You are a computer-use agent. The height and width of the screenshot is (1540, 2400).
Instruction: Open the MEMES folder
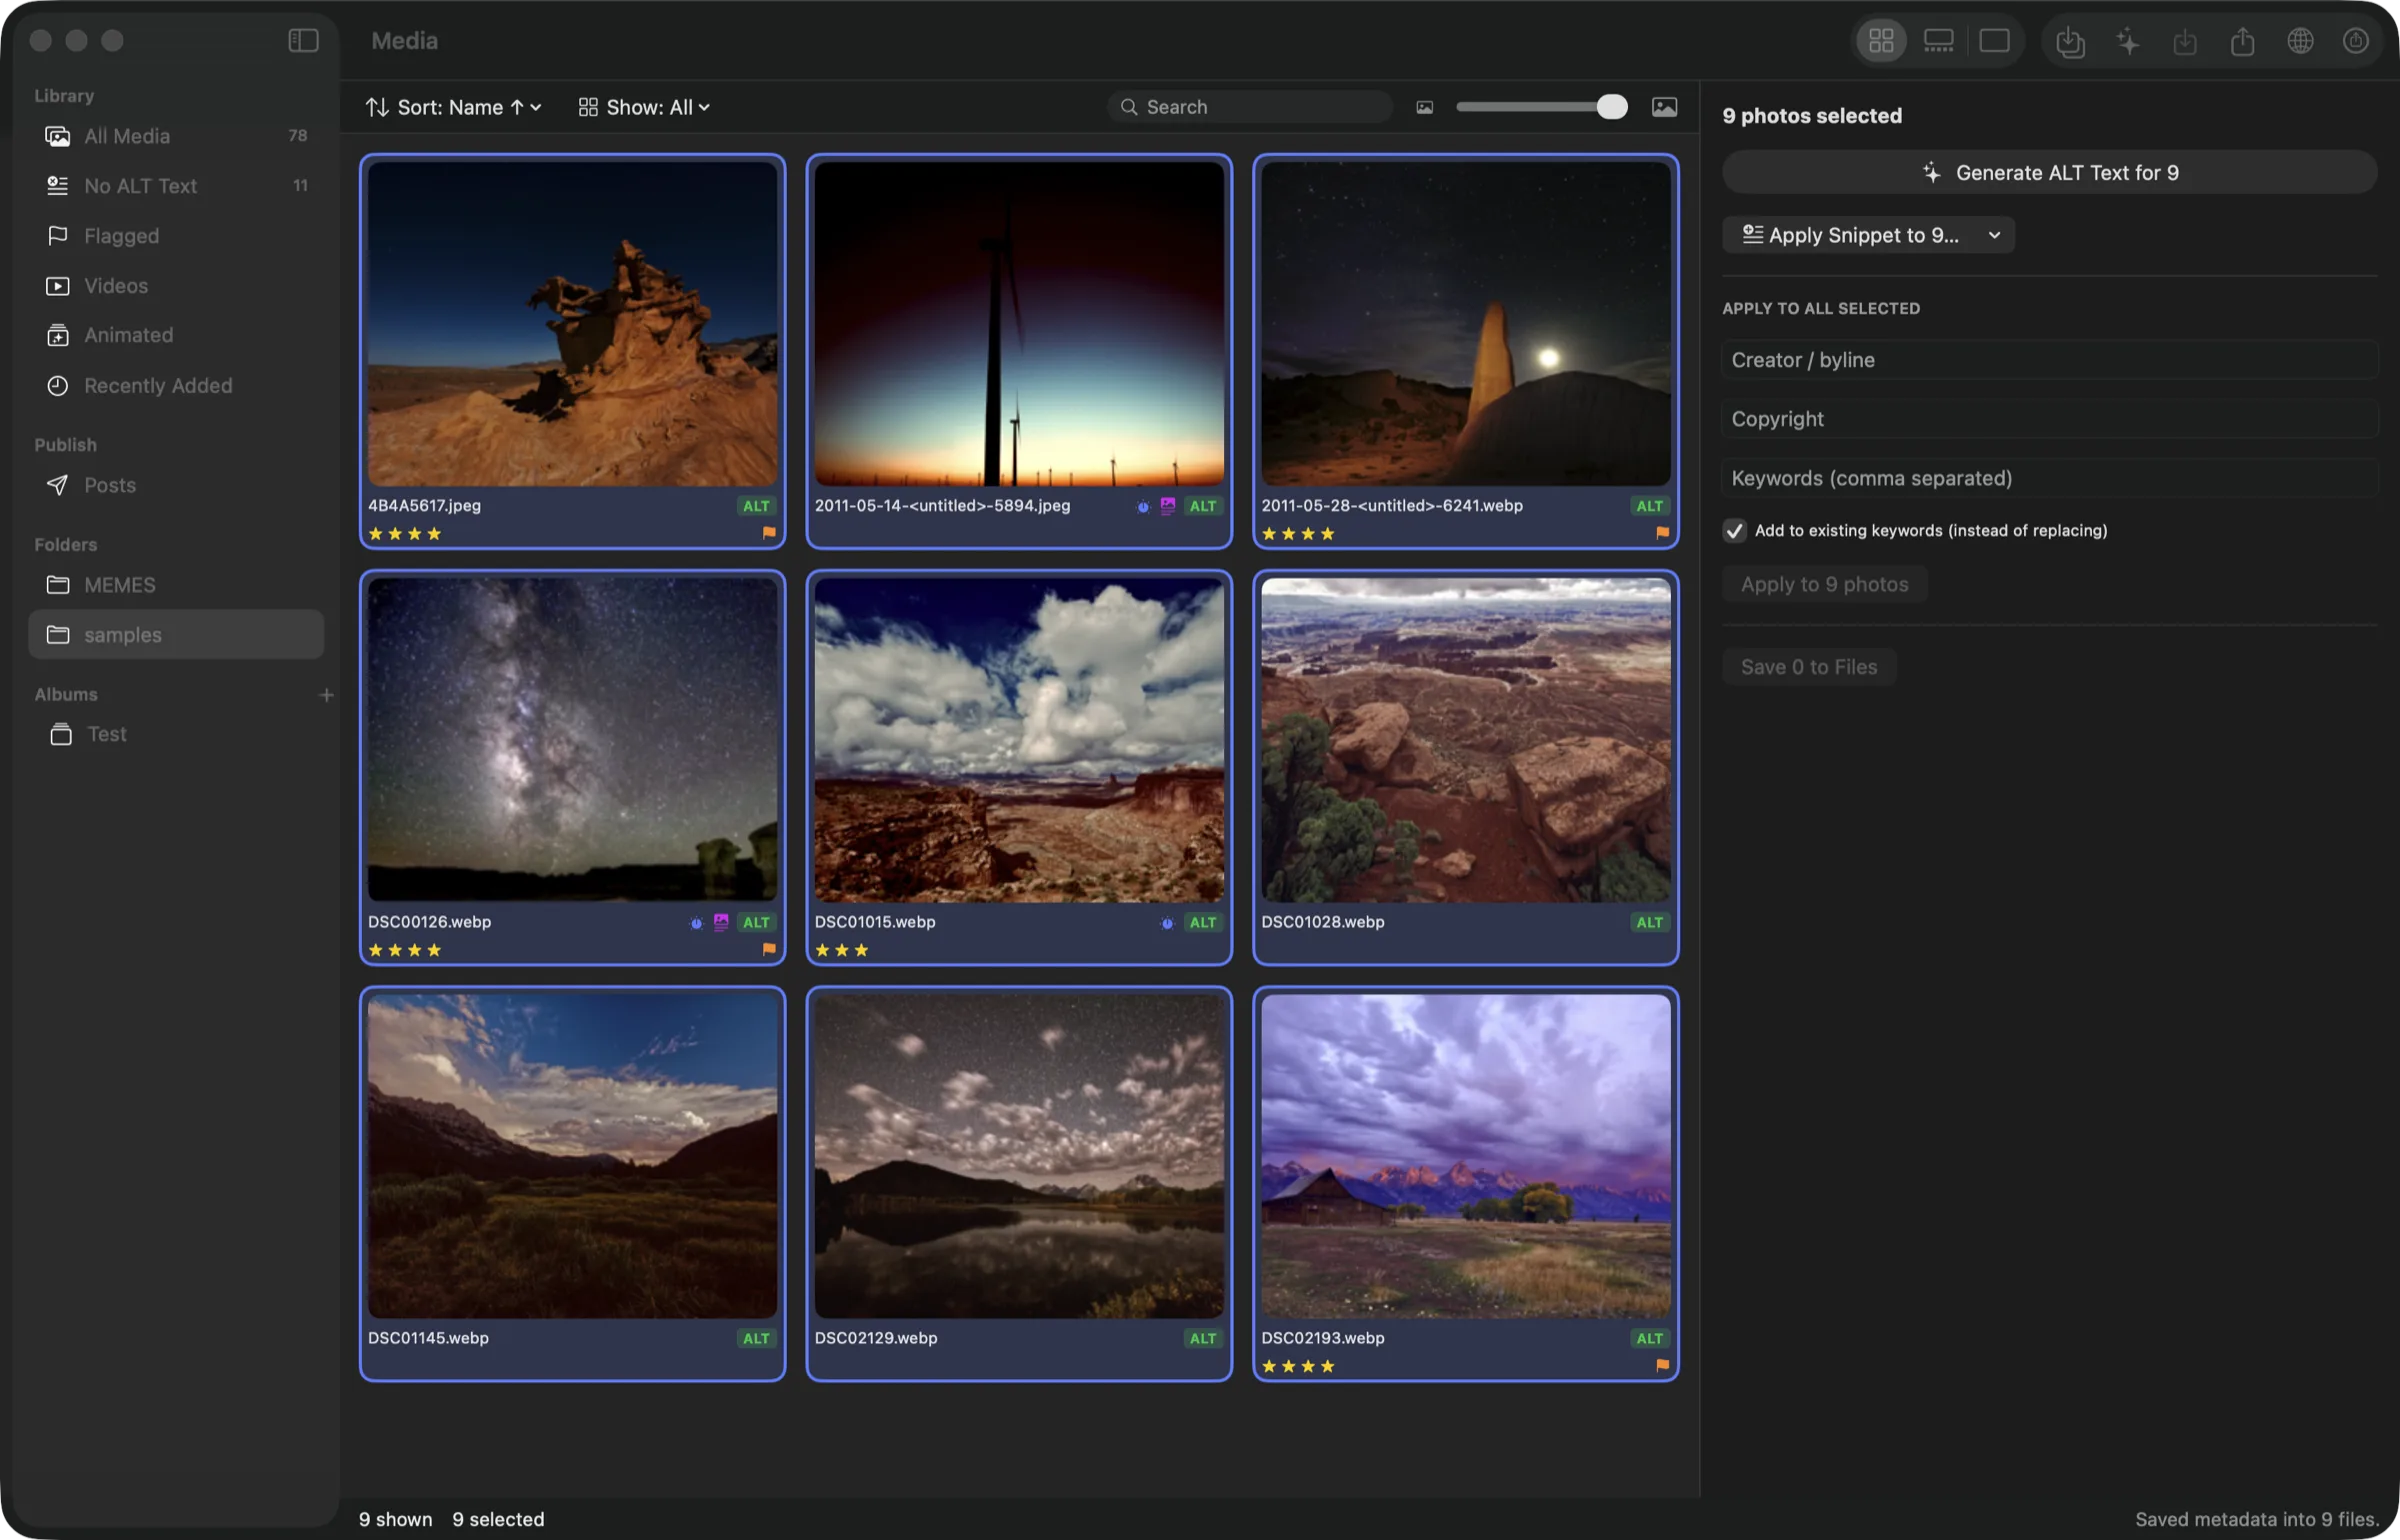[176, 585]
